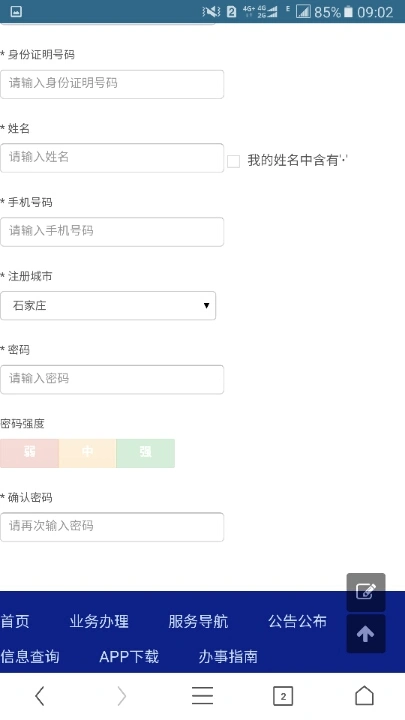The image size is (405, 720).
Task: Open the browser tabs counter icon
Action: (x=283, y=697)
